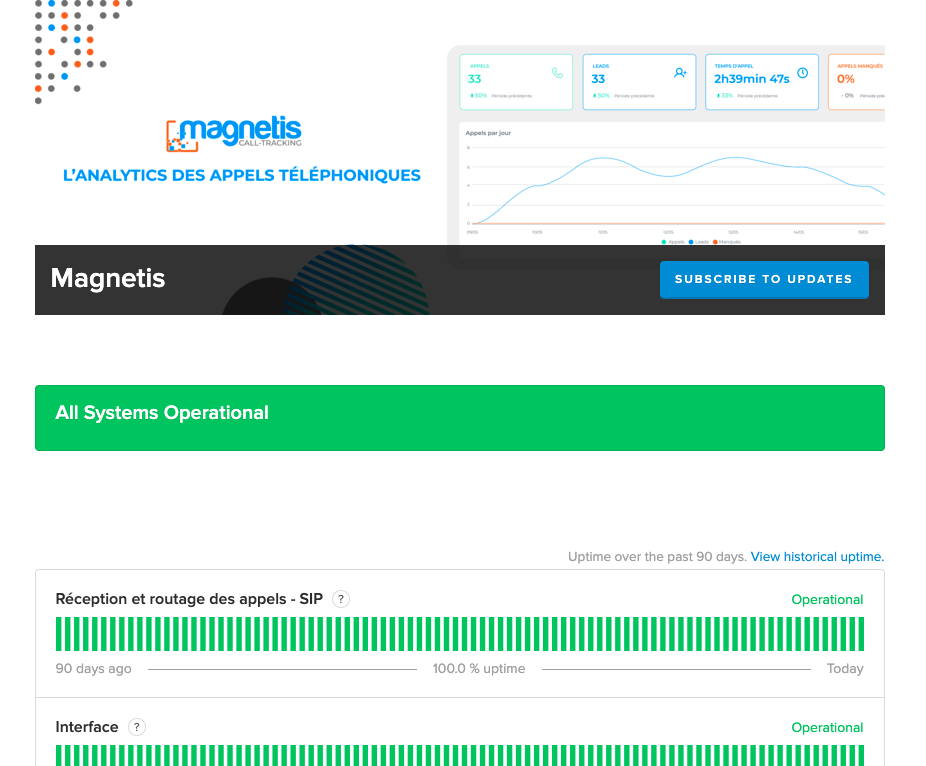Click the Operational status for SIP component
This screenshot has width=926, height=766.
pos(827,600)
